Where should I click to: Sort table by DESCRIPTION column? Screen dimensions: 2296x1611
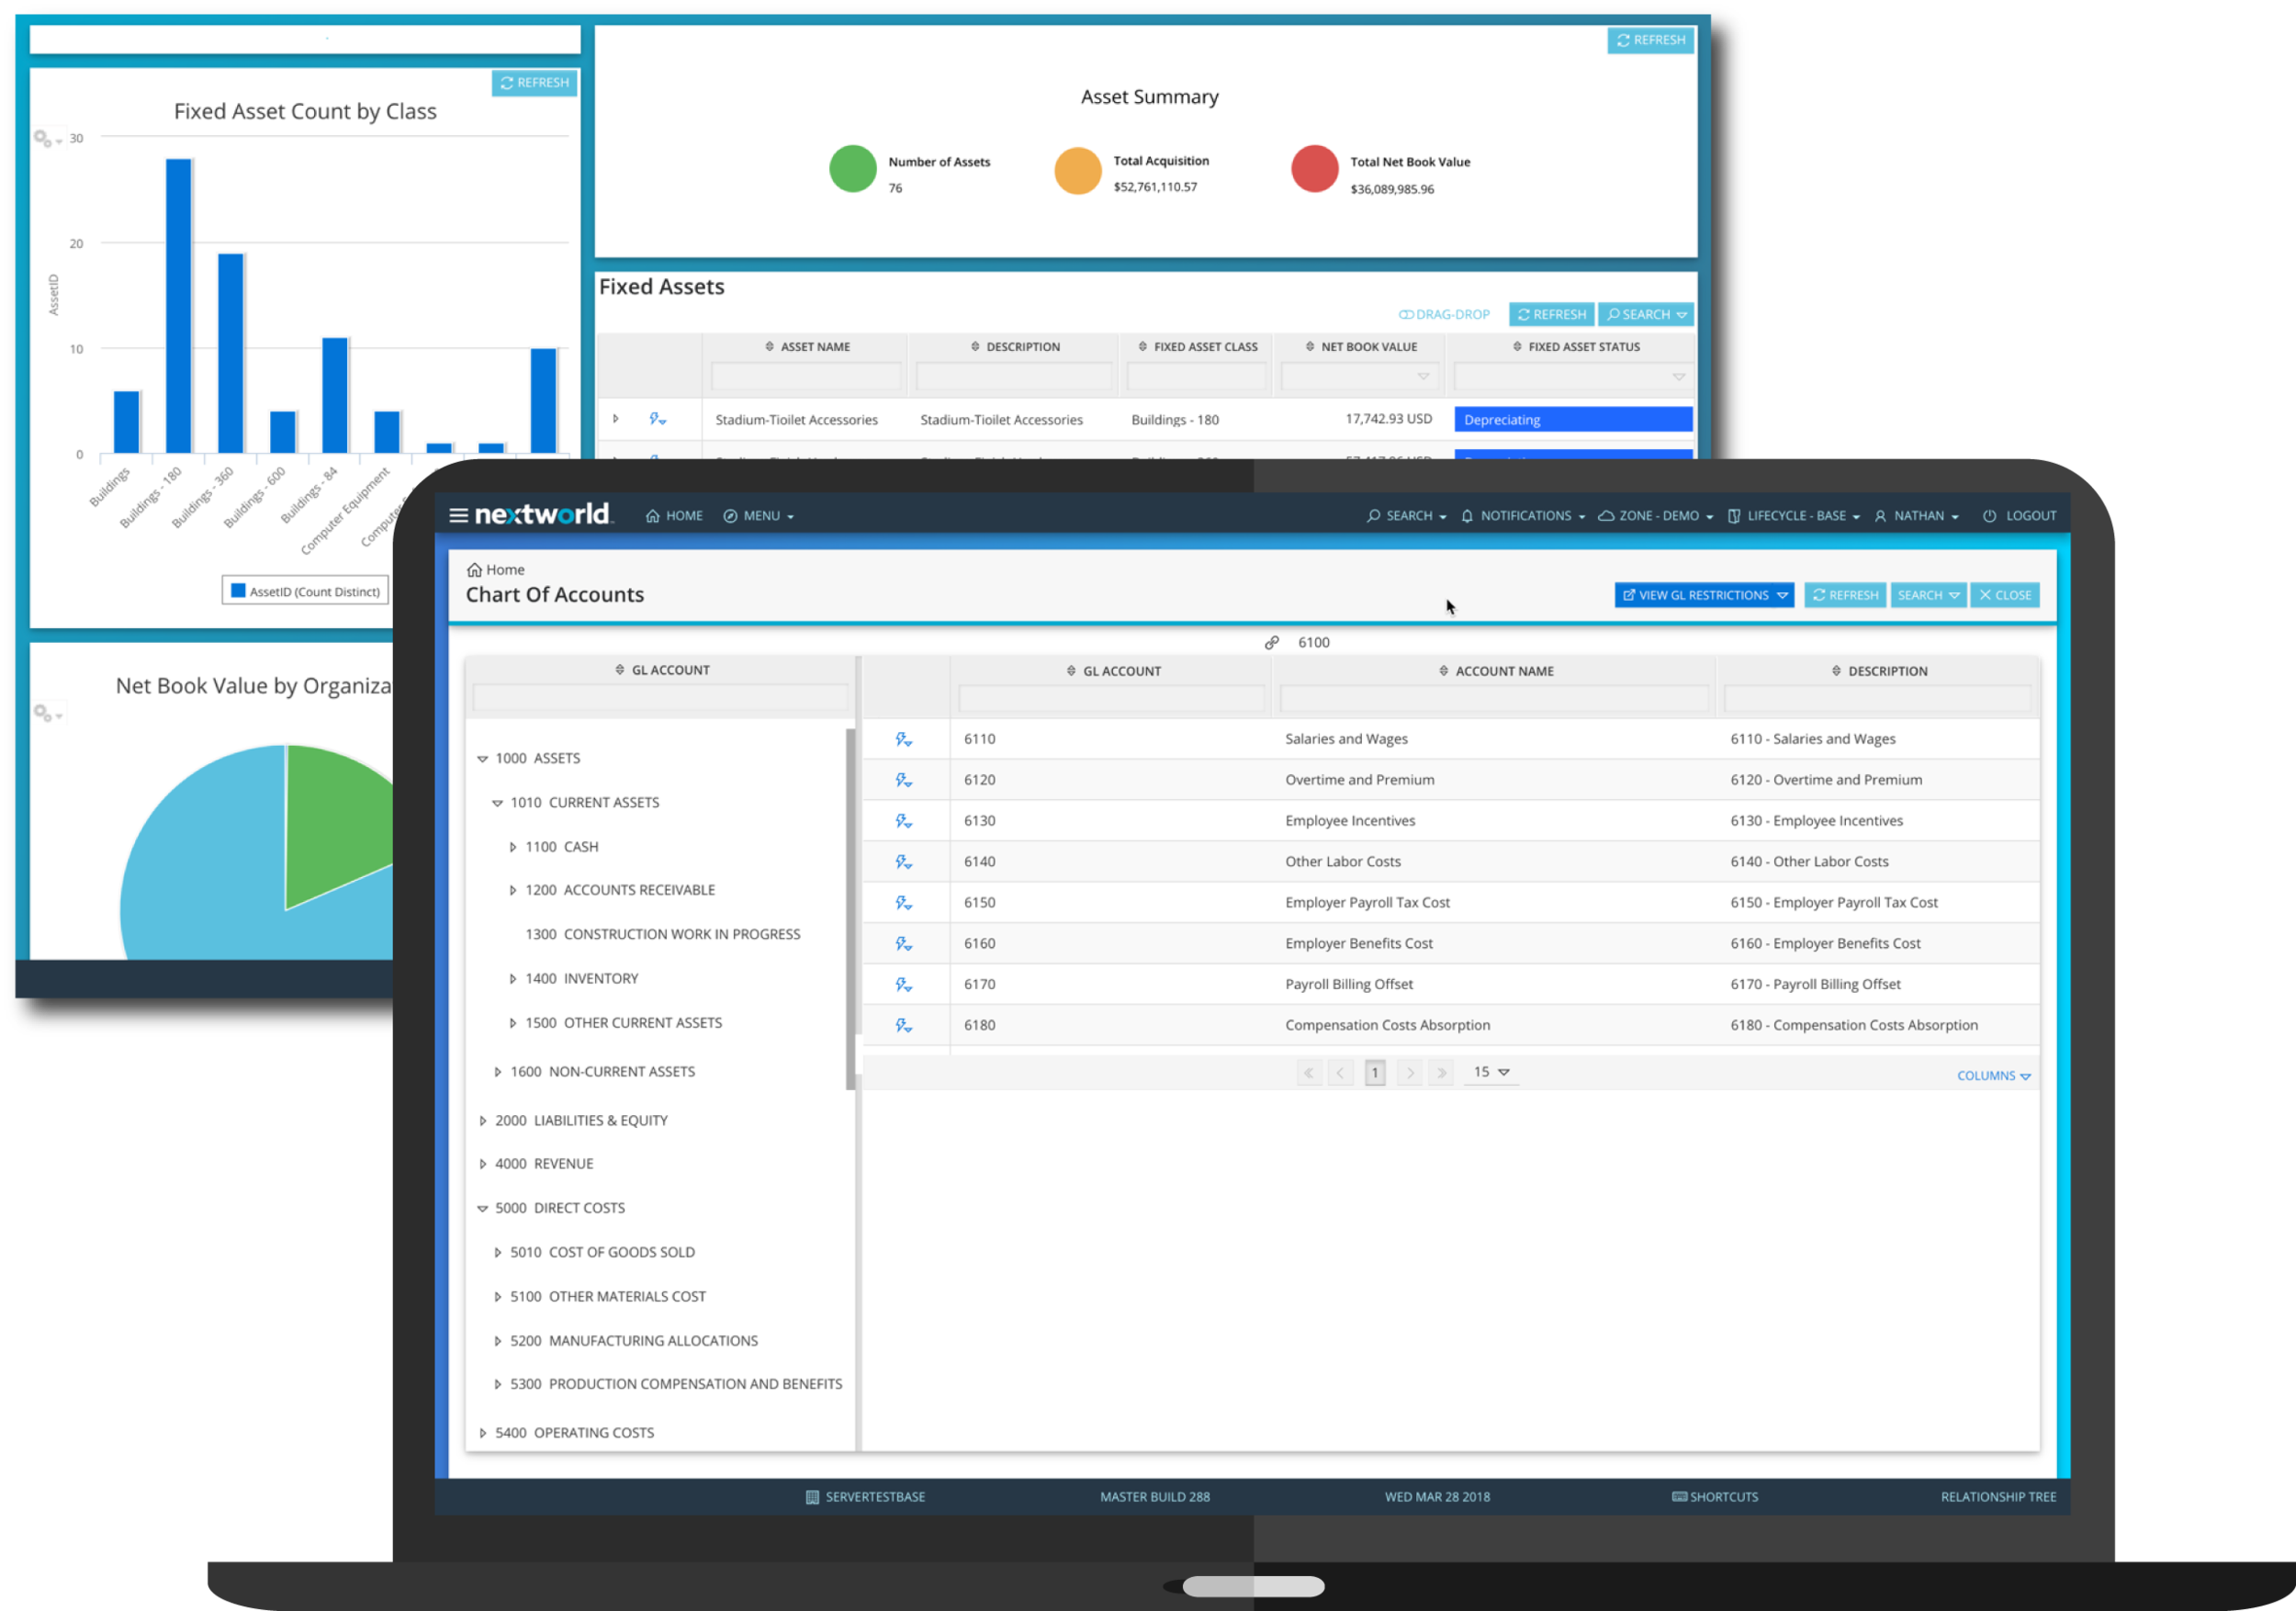coord(1879,671)
